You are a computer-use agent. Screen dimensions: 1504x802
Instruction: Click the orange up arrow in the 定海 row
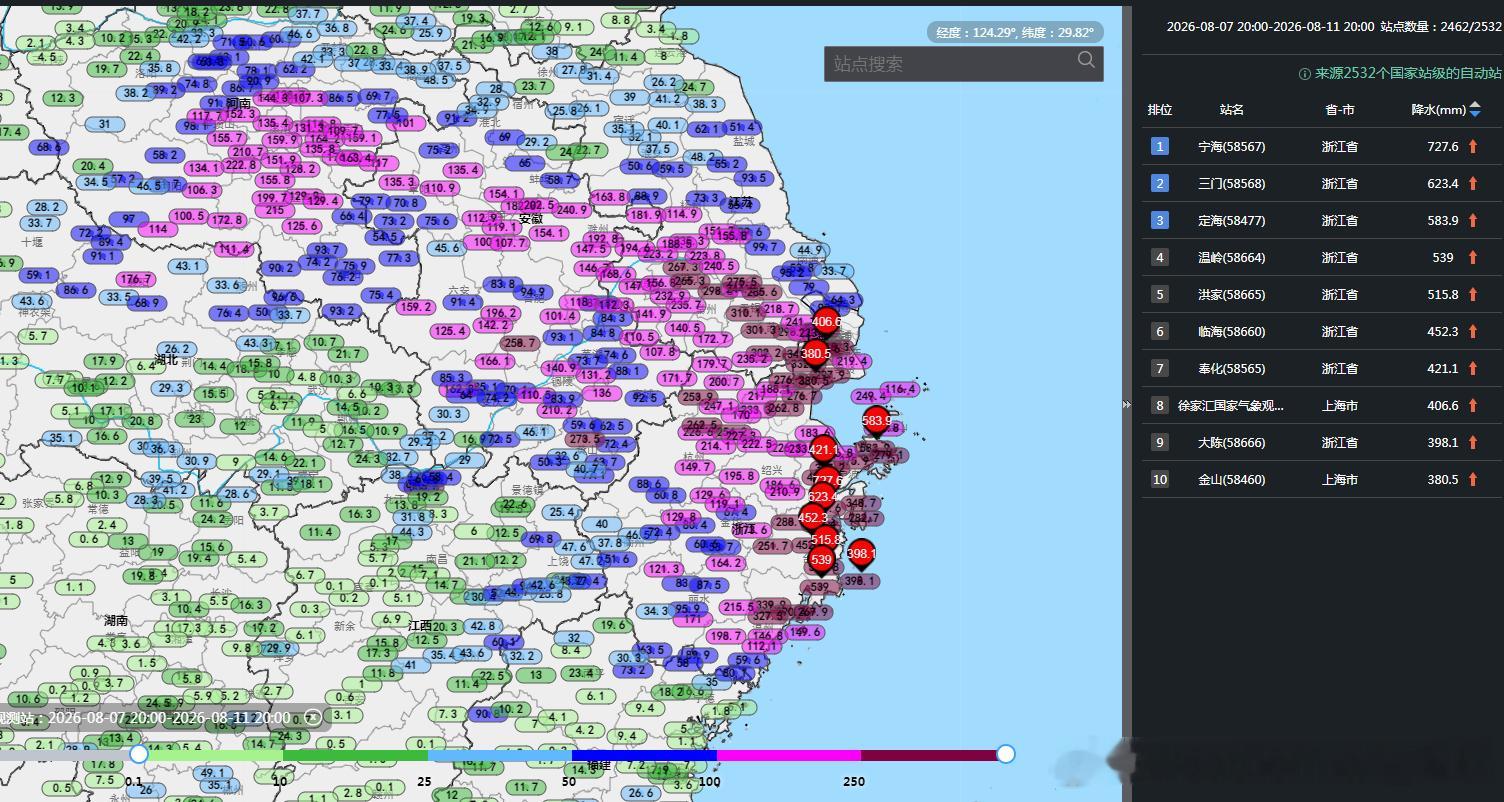pyautogui.click(x=1473, y=221)
